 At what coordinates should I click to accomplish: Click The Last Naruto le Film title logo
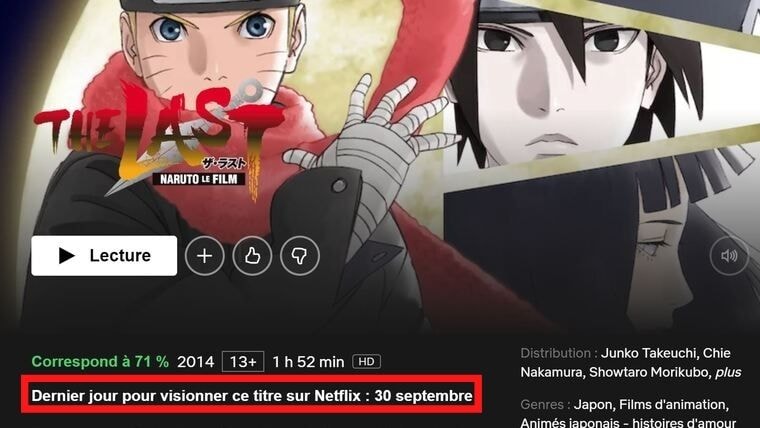point(158,141)
